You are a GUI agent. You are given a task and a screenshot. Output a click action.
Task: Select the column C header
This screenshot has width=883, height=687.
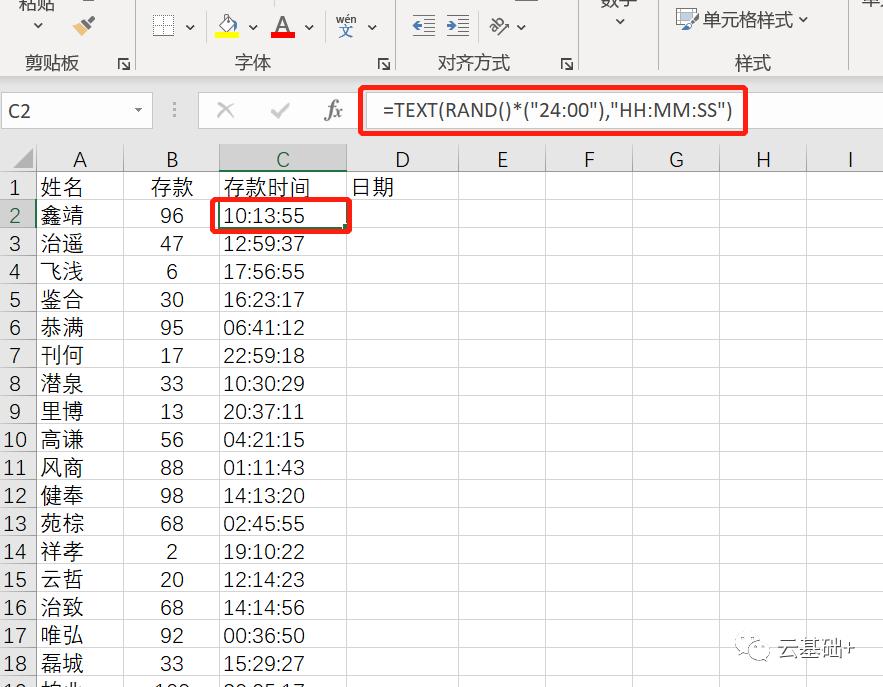click(x=281, y=157)
